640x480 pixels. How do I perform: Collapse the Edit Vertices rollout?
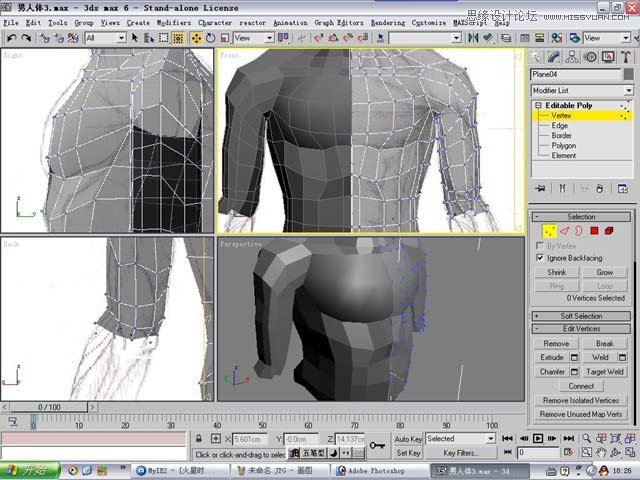[x=581, y=329]
